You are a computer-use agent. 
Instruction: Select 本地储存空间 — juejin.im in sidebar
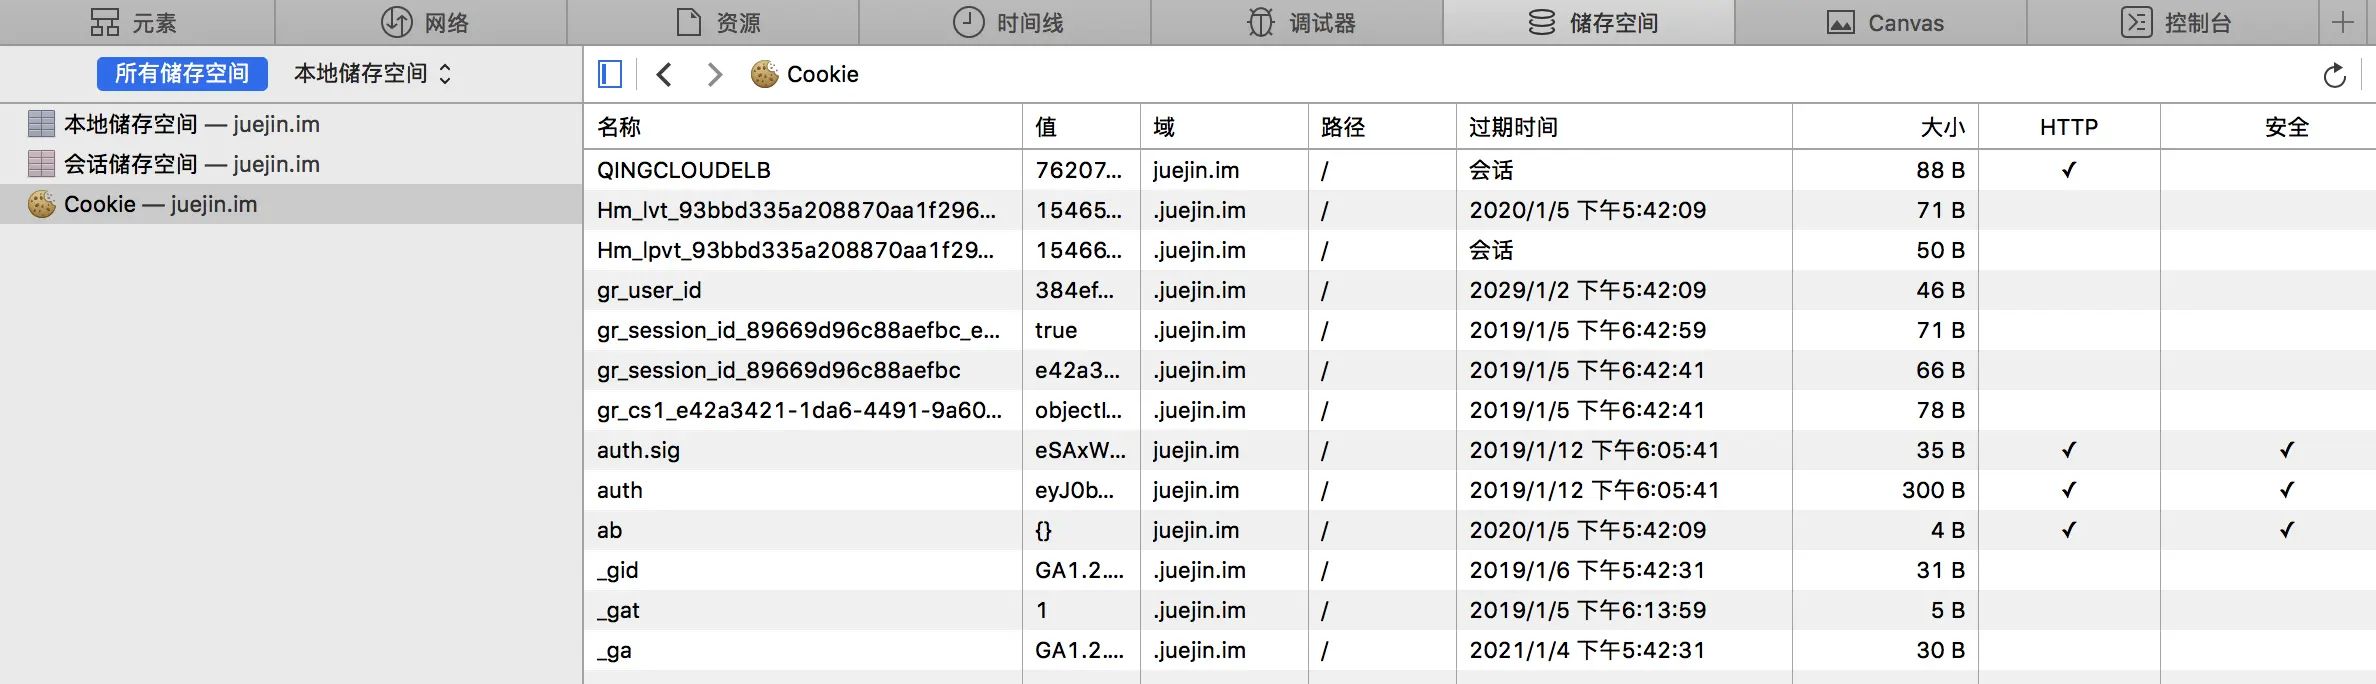[291, 124]
